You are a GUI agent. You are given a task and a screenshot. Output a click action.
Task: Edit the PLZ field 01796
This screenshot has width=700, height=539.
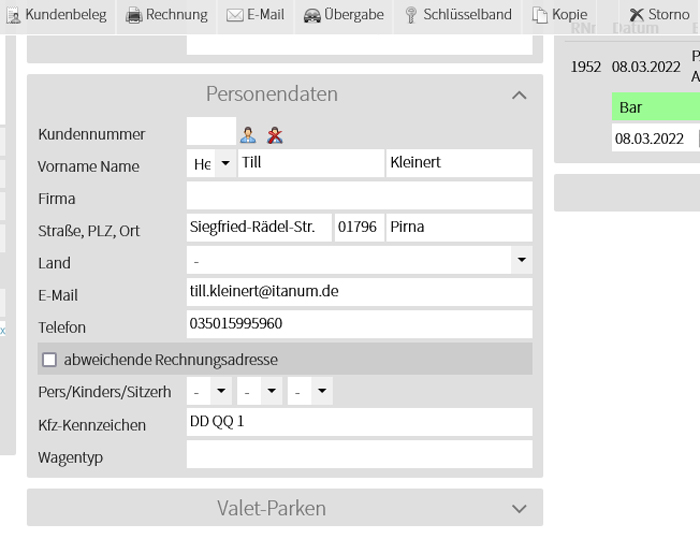359,228
